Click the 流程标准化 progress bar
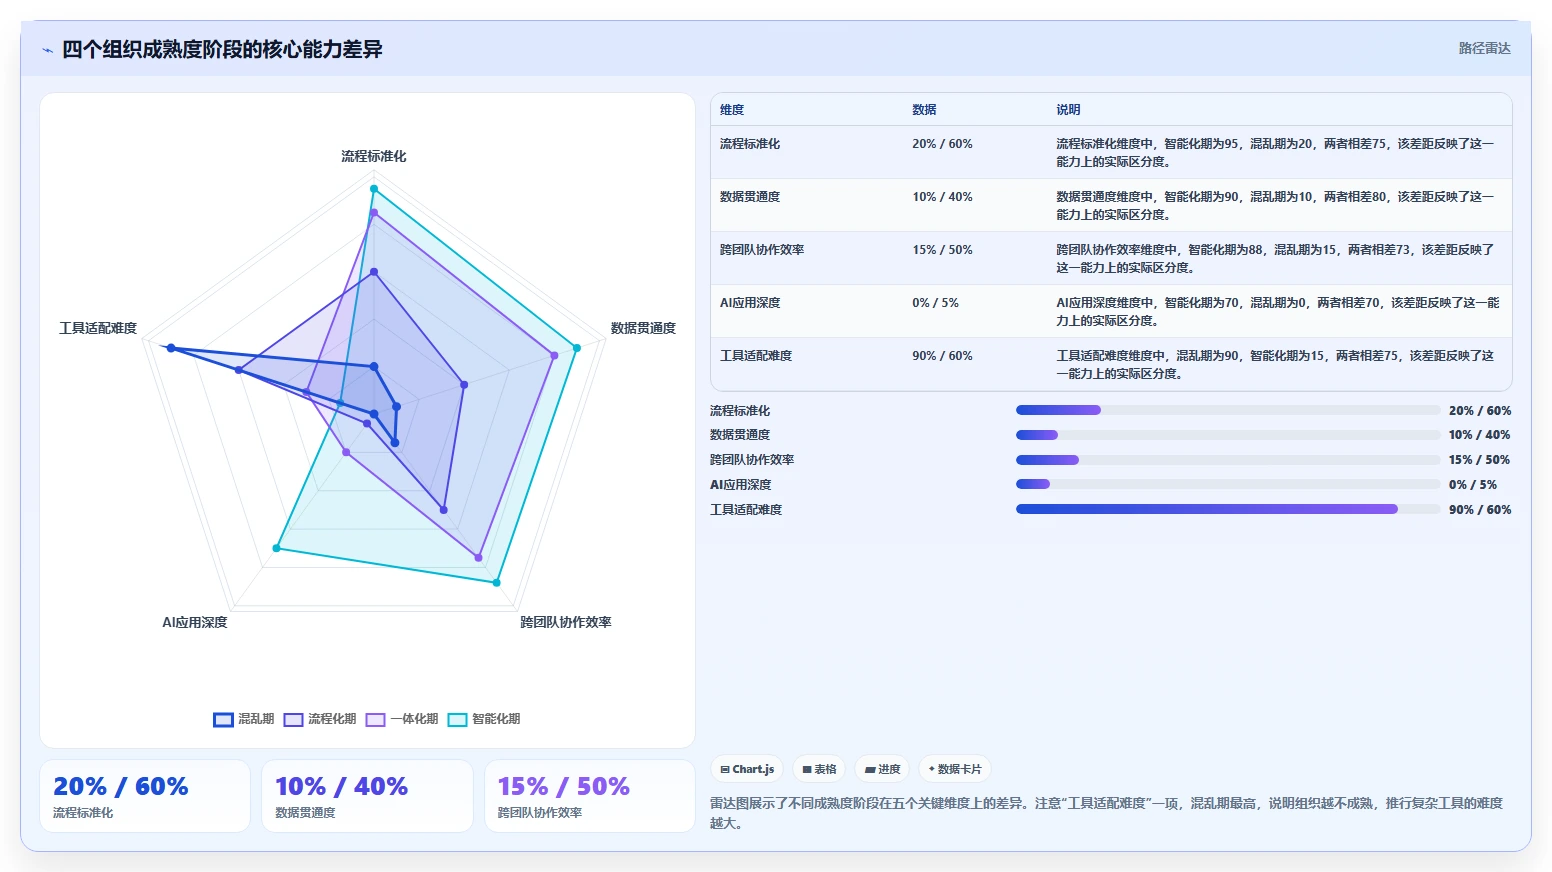The image size is (1552, 872). click(x=1228, y=410)
